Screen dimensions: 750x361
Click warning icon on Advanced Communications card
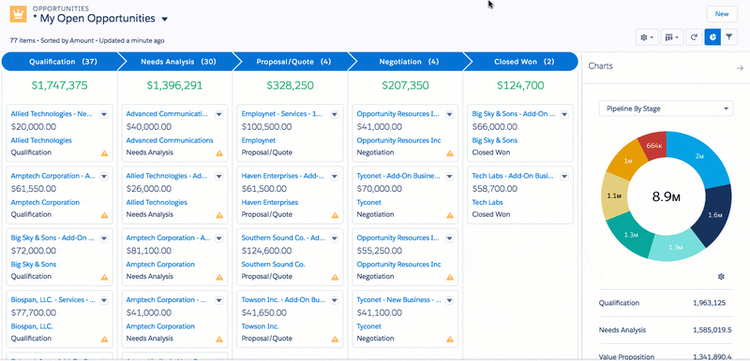point(220,153)
